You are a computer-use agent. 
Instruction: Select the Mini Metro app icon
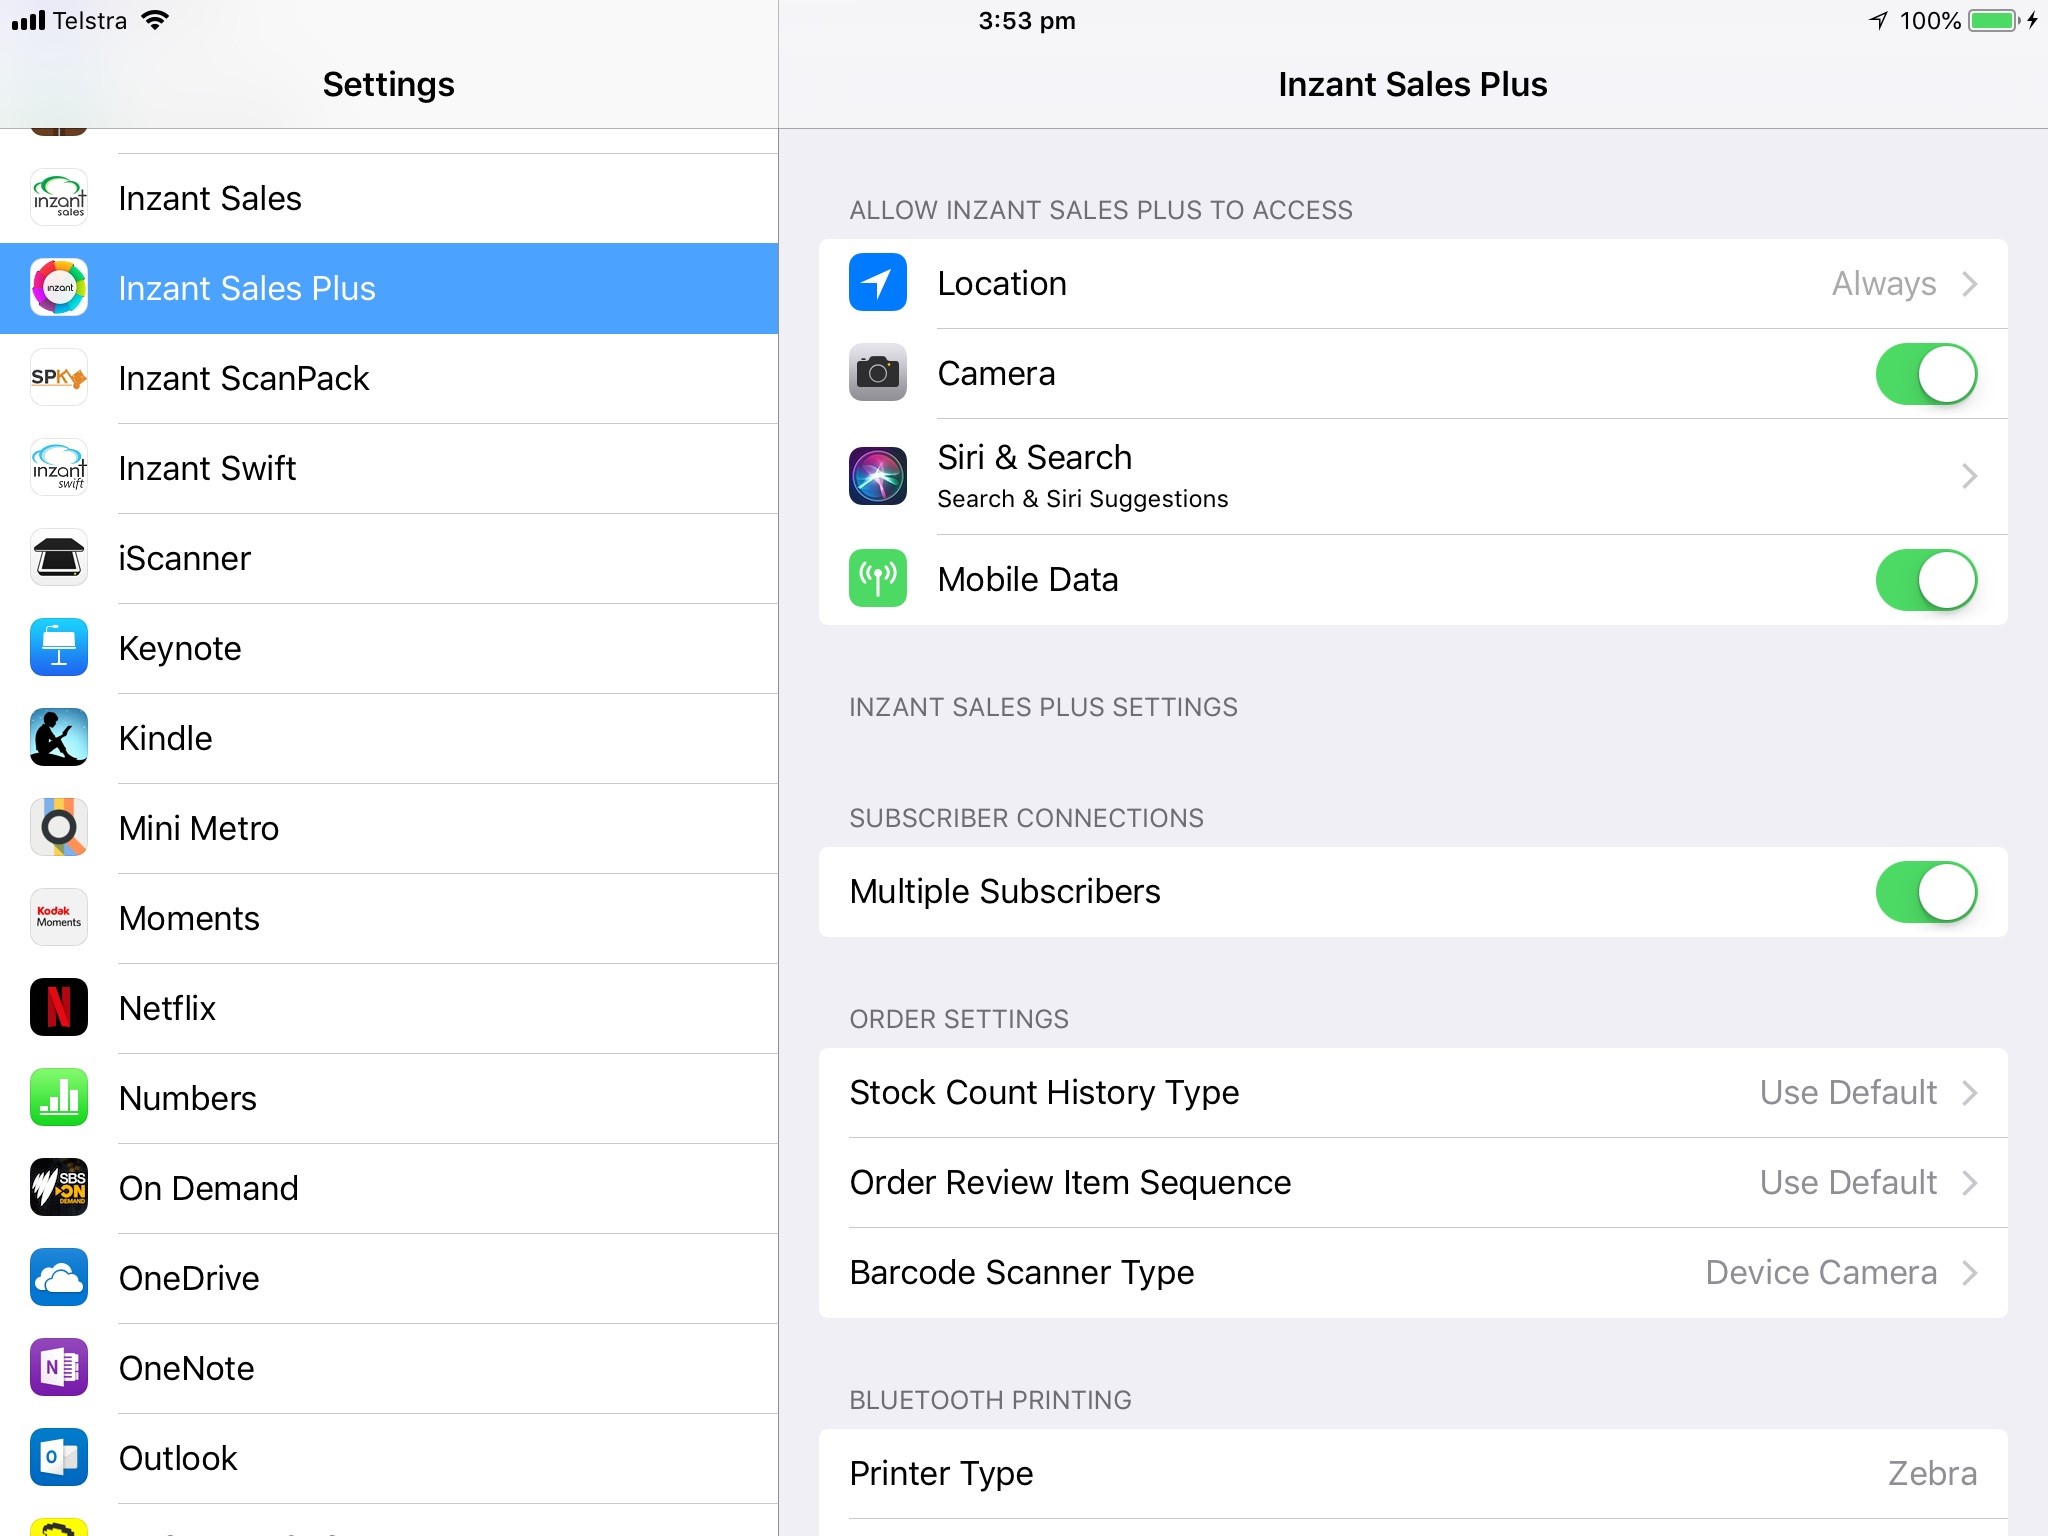tap(59, 828)
